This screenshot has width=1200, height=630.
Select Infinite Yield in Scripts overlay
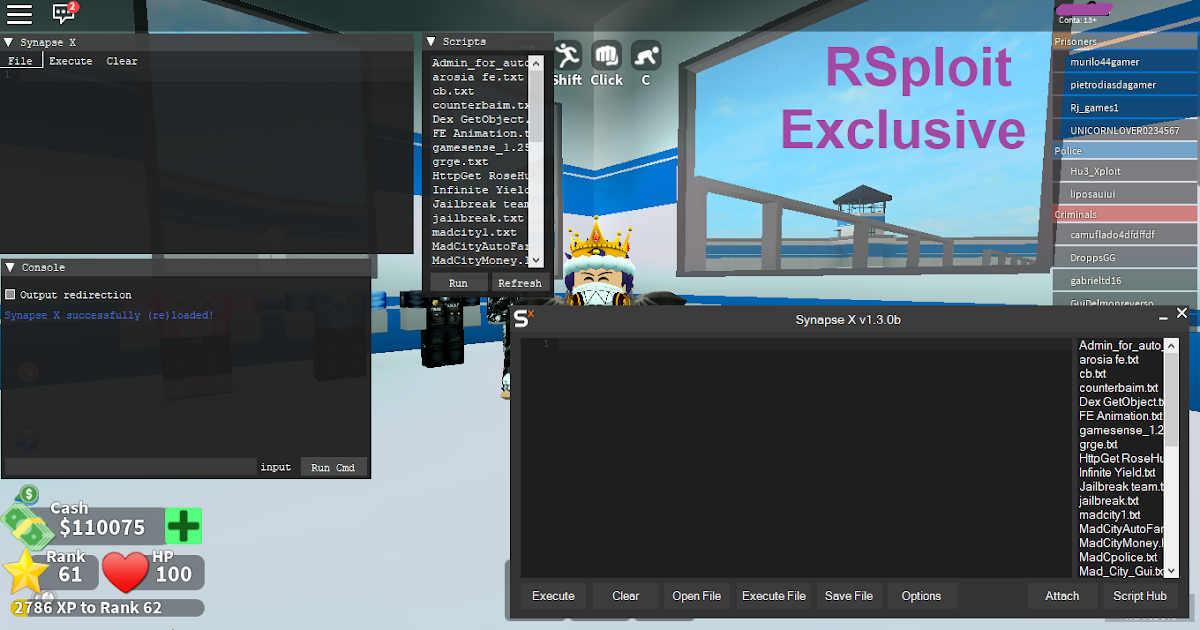[x=478, y=190]
